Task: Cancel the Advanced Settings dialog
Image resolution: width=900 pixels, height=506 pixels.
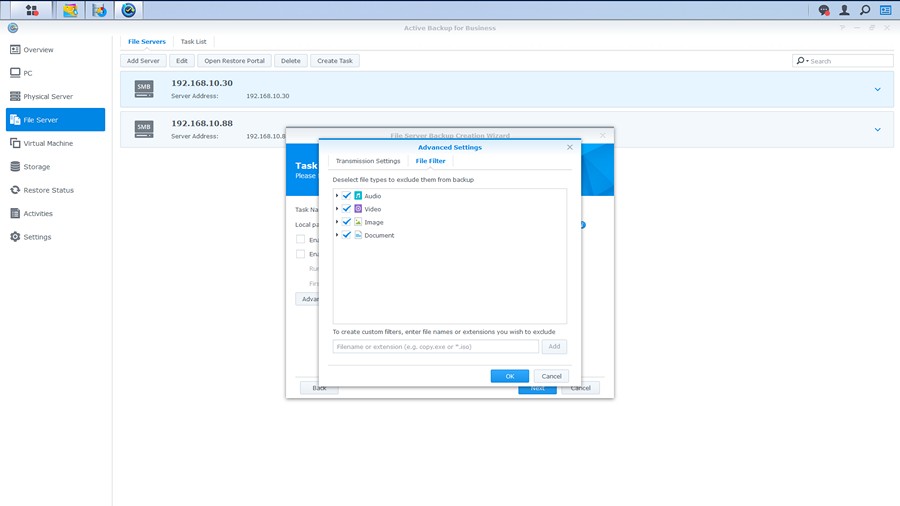Action: tap(551, 376)
